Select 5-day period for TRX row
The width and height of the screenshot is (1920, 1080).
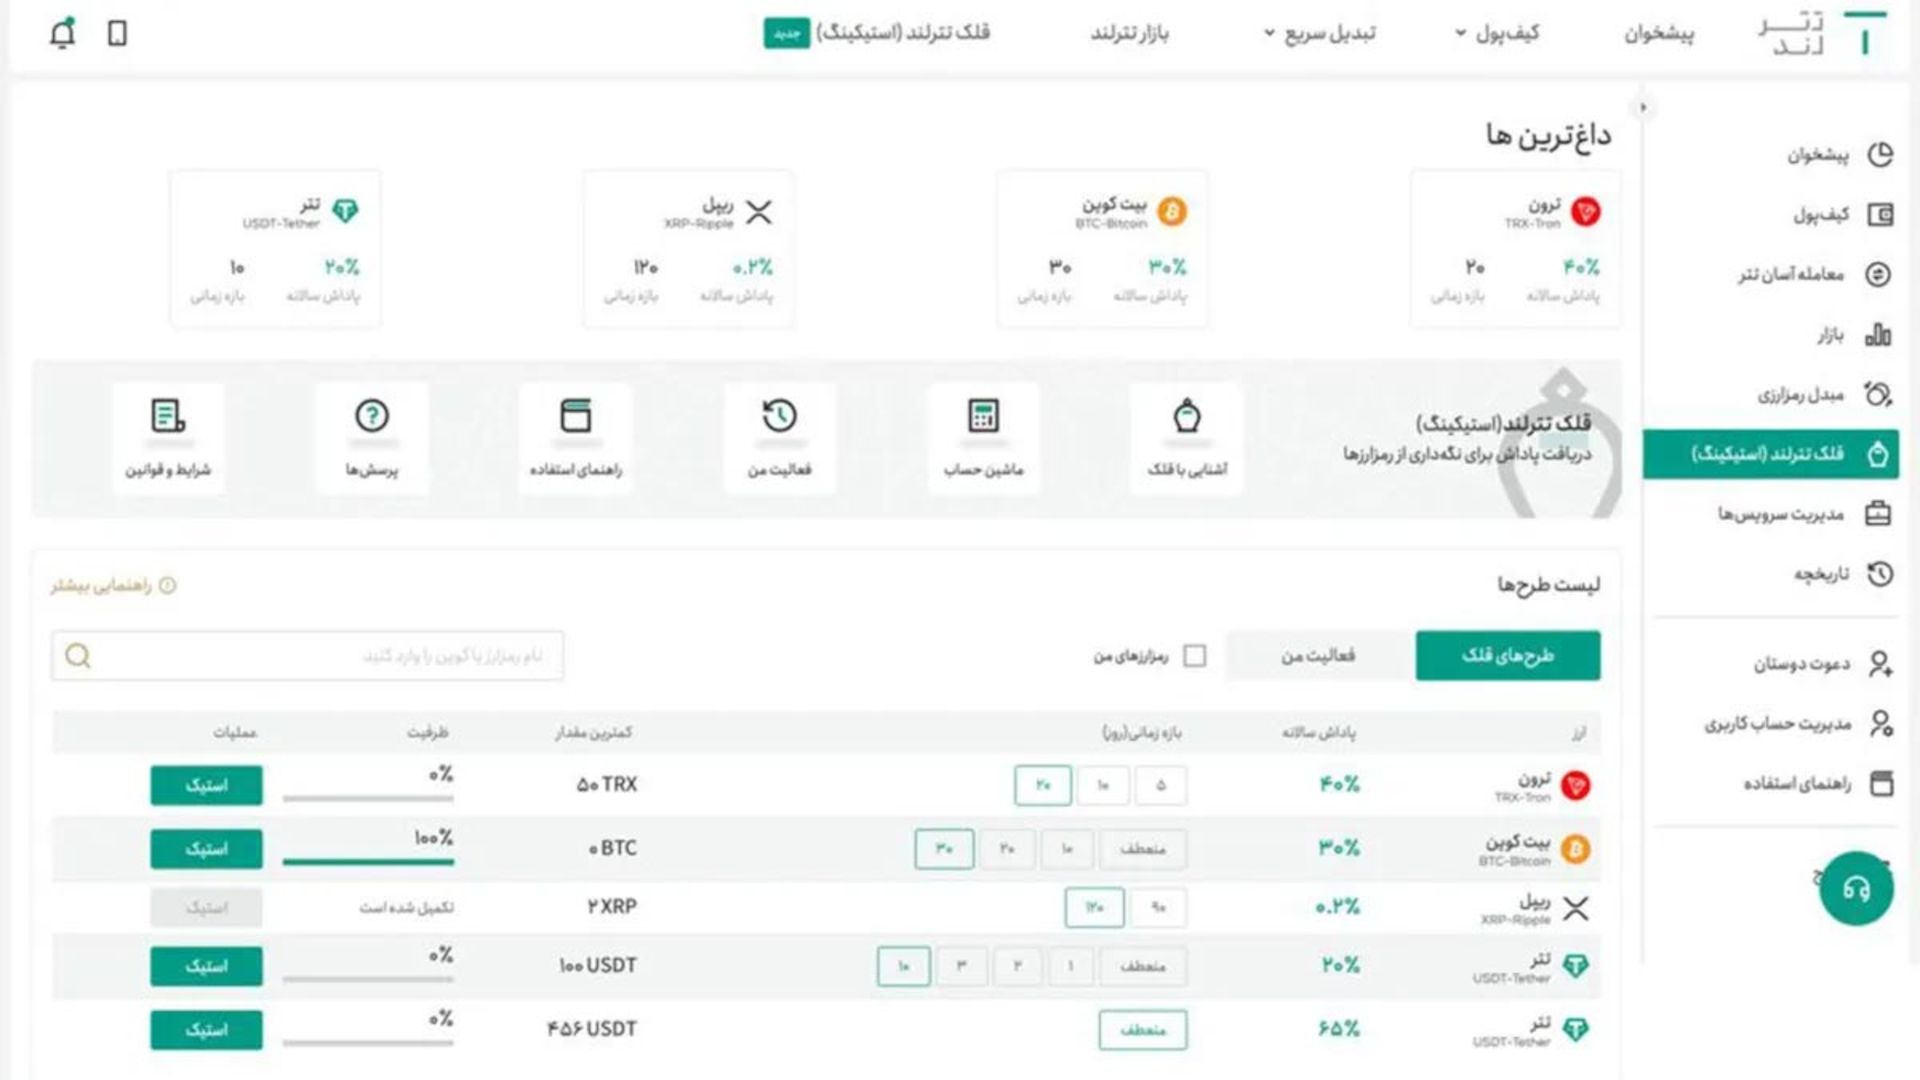pos(1160,786)
